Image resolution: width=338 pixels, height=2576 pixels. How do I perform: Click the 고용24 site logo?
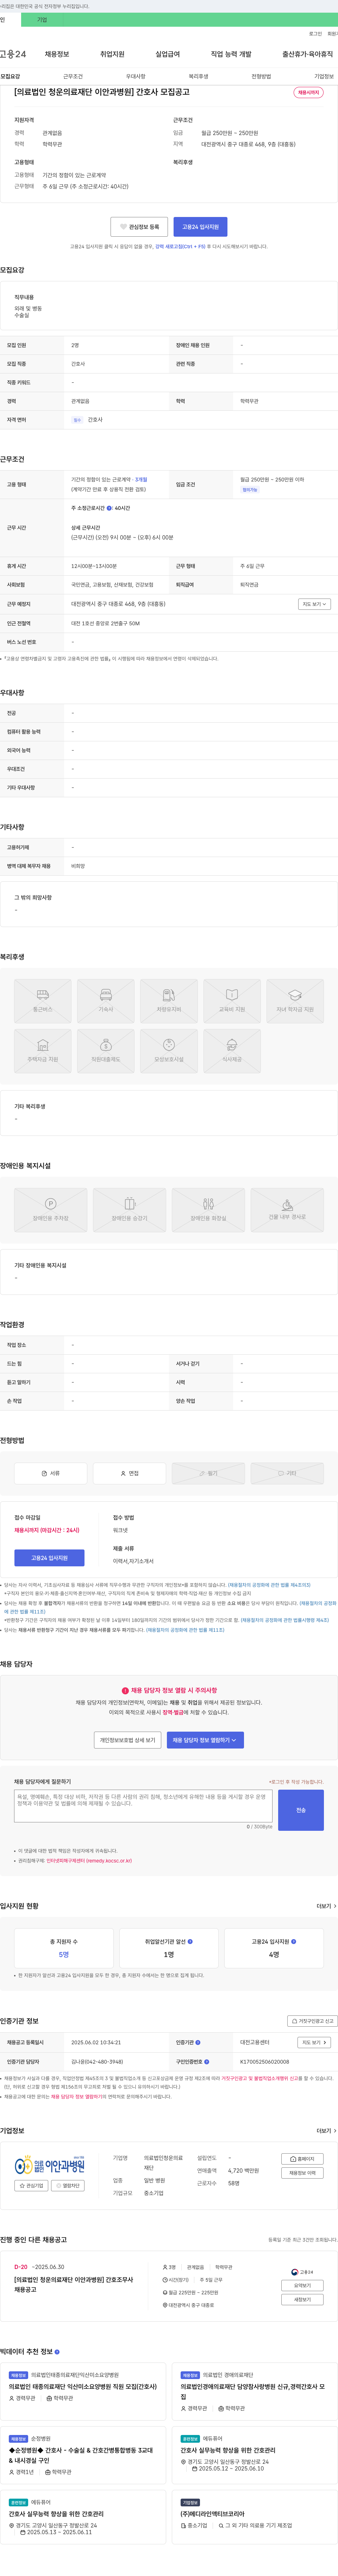(13, 54)
